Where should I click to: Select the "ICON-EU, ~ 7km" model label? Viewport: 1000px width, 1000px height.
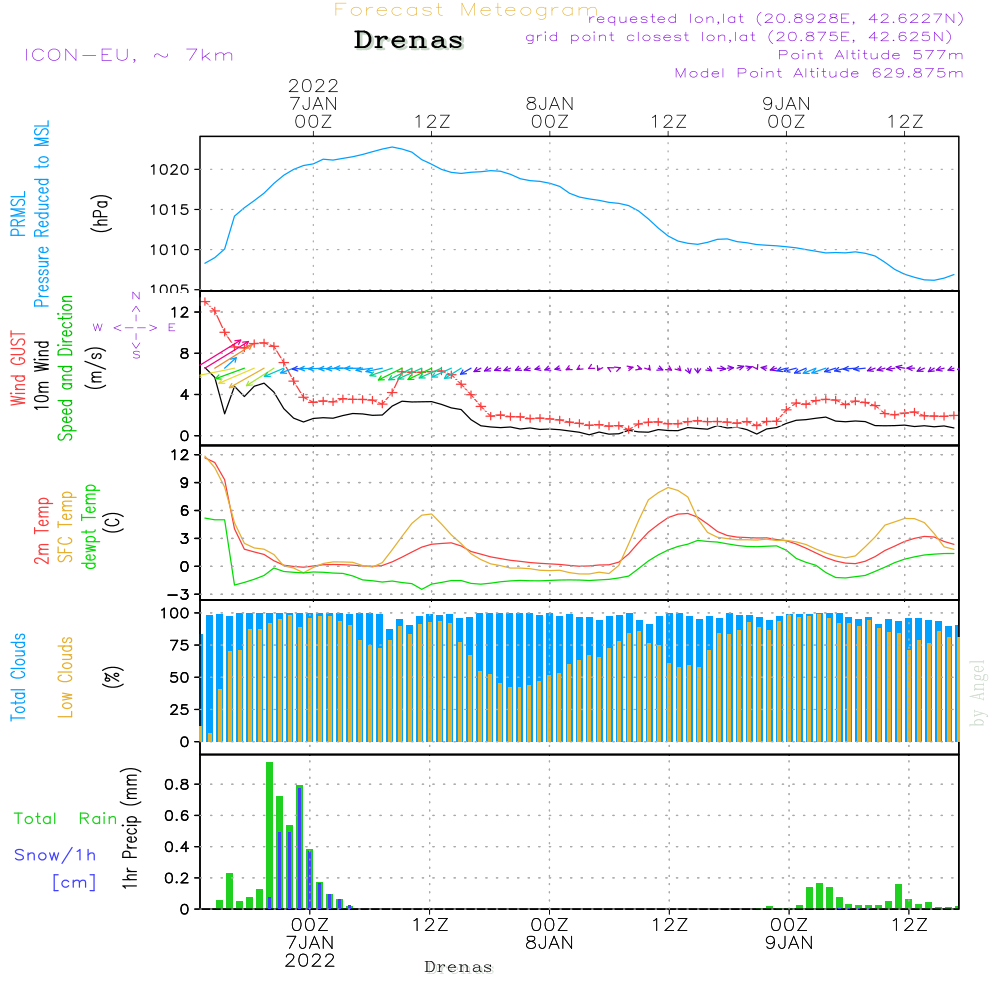[129, 55]
